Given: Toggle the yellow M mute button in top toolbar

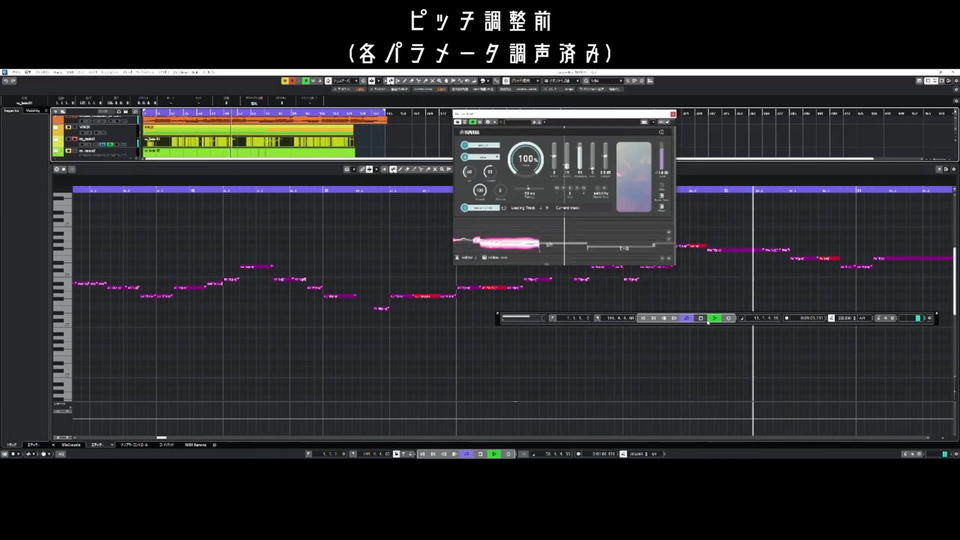Looking at the screenshot, I should (285, 81).
